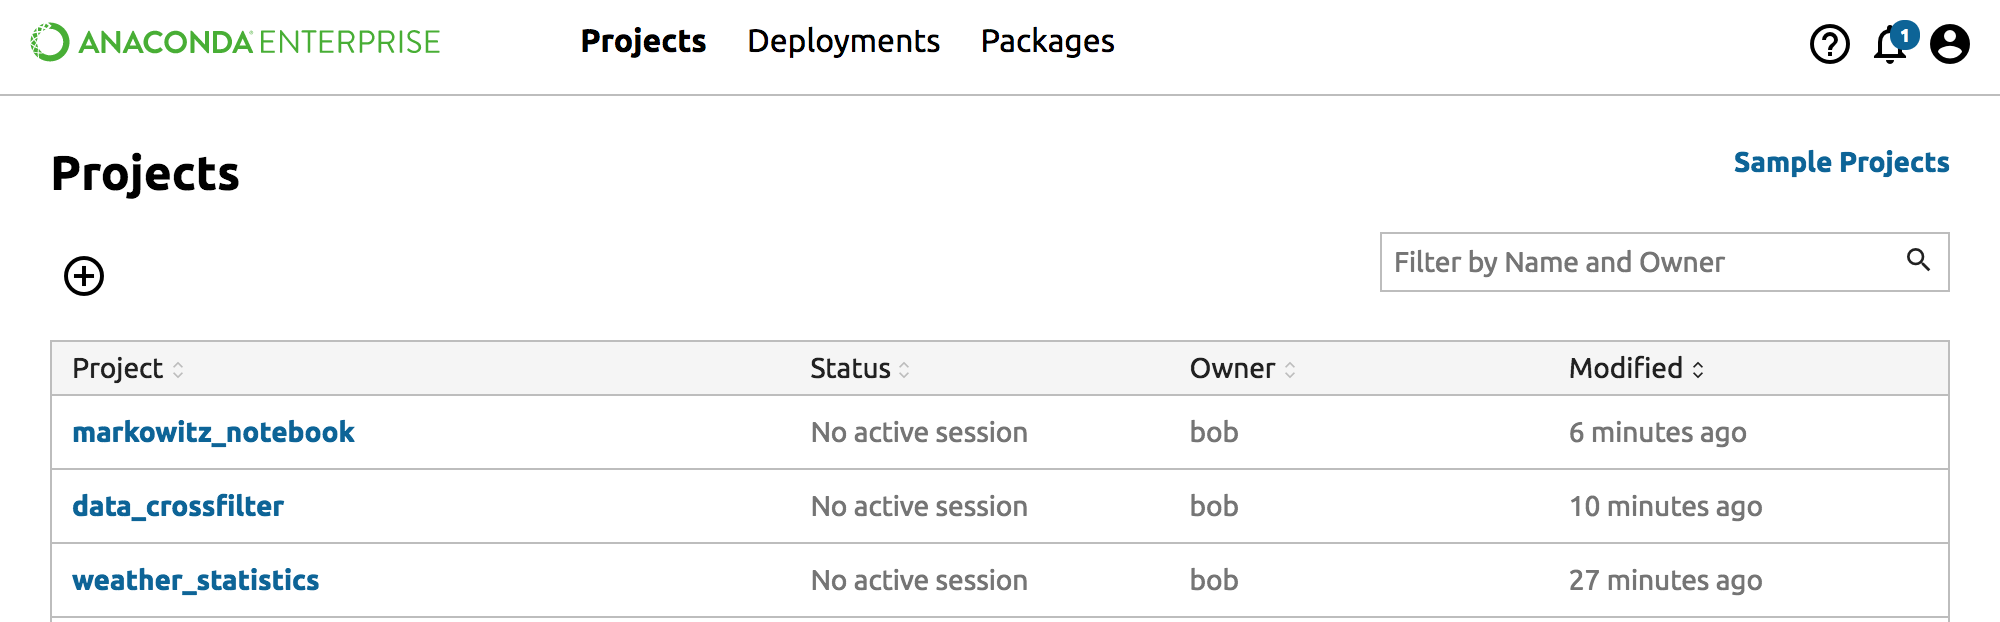This screenshot has height=622, width=2000.
Task: Open the markowitz_notebook project
Action: [213, 432]
